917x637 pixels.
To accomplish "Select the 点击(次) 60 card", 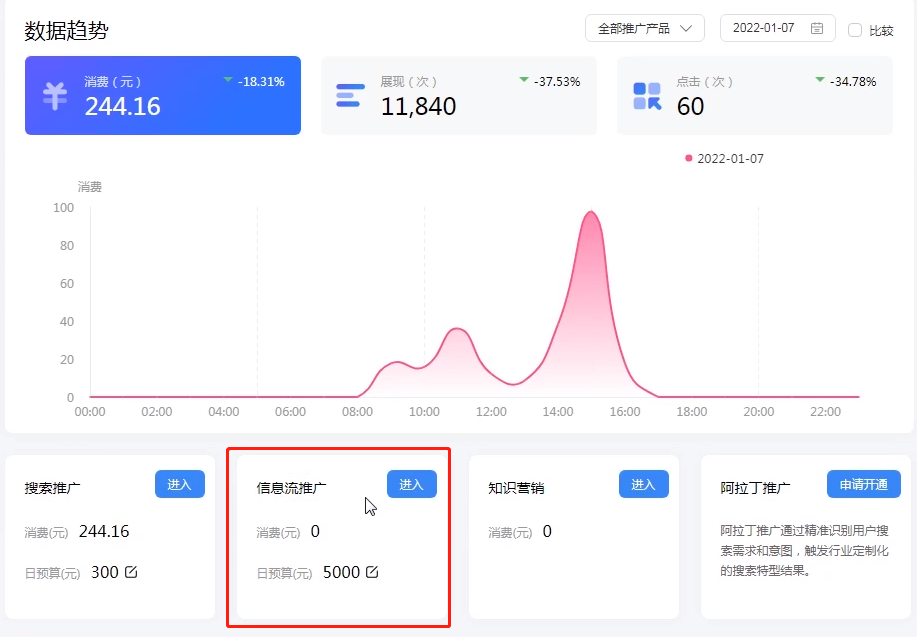I will pyautogui.click(x=754, y=95).
